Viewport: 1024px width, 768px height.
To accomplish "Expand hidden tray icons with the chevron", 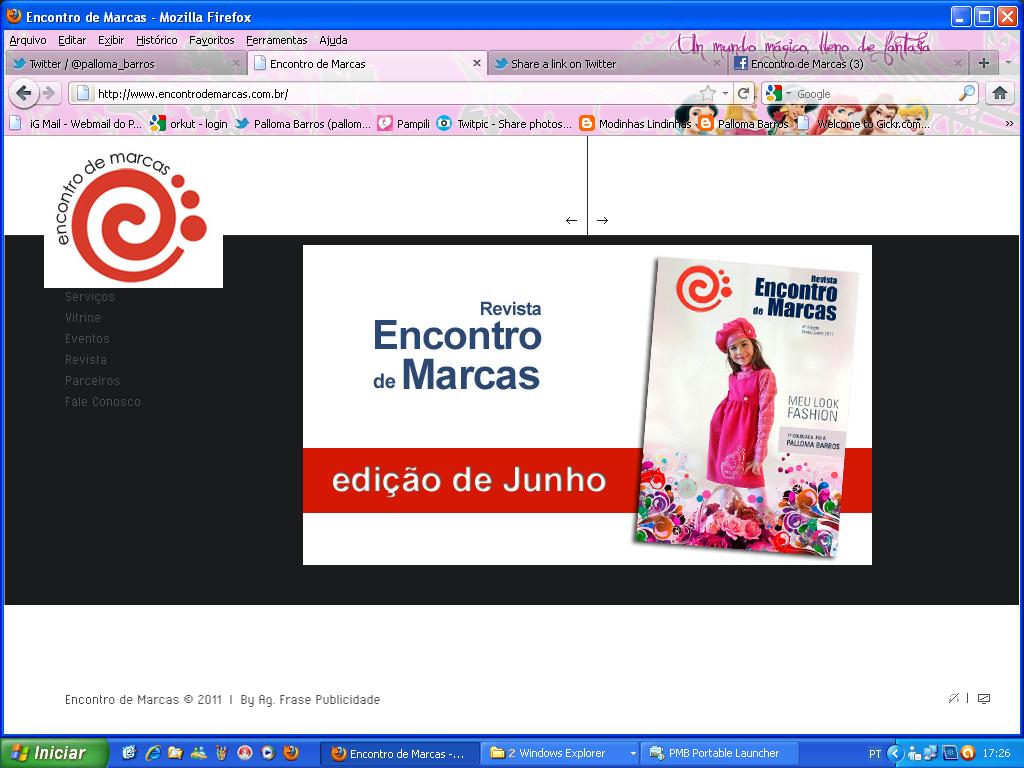I will click(895, 753).
